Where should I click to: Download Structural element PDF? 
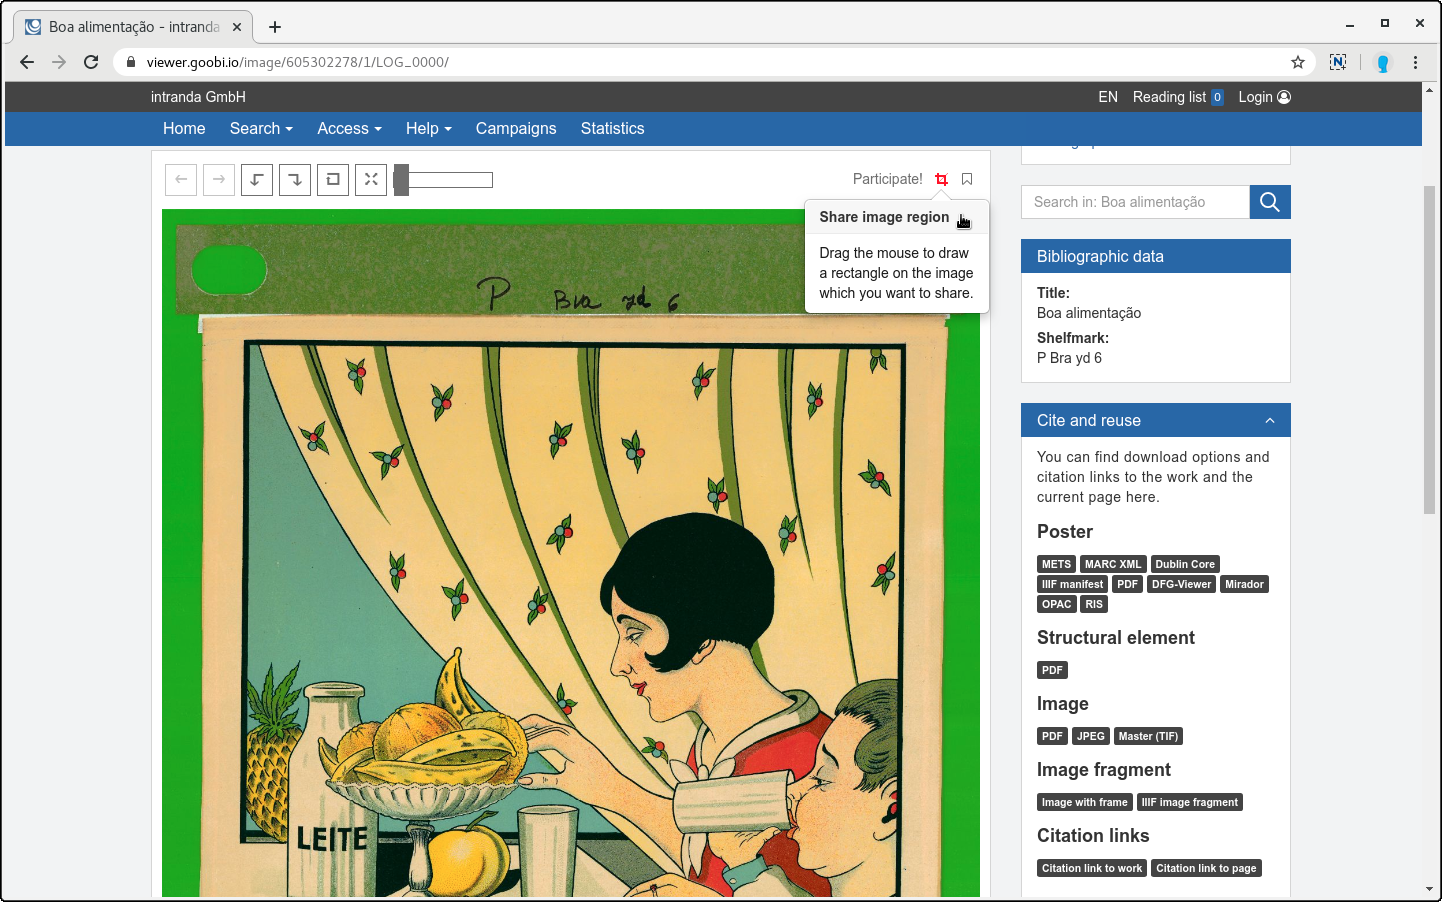[1052, 670]
